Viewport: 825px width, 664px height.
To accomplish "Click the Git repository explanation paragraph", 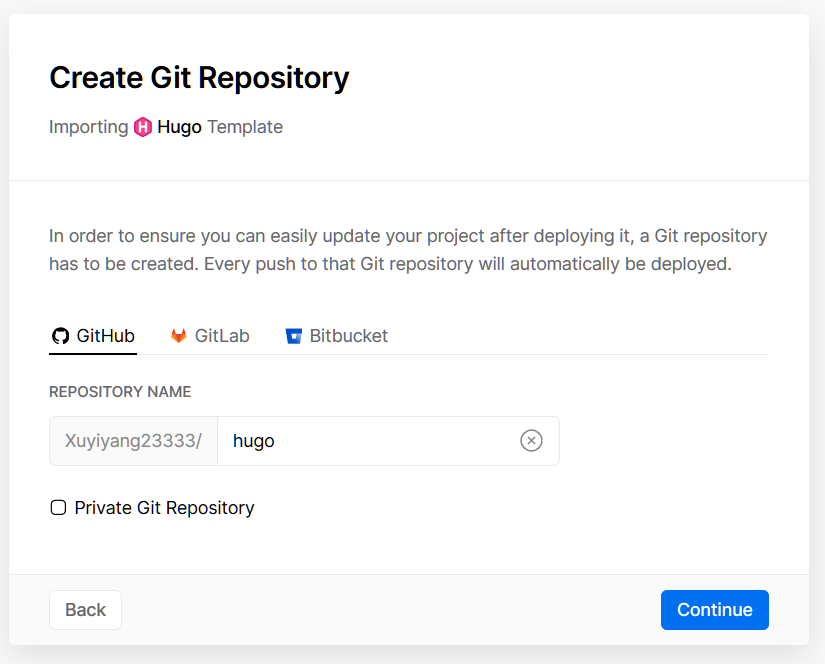I will click(408, 251).
